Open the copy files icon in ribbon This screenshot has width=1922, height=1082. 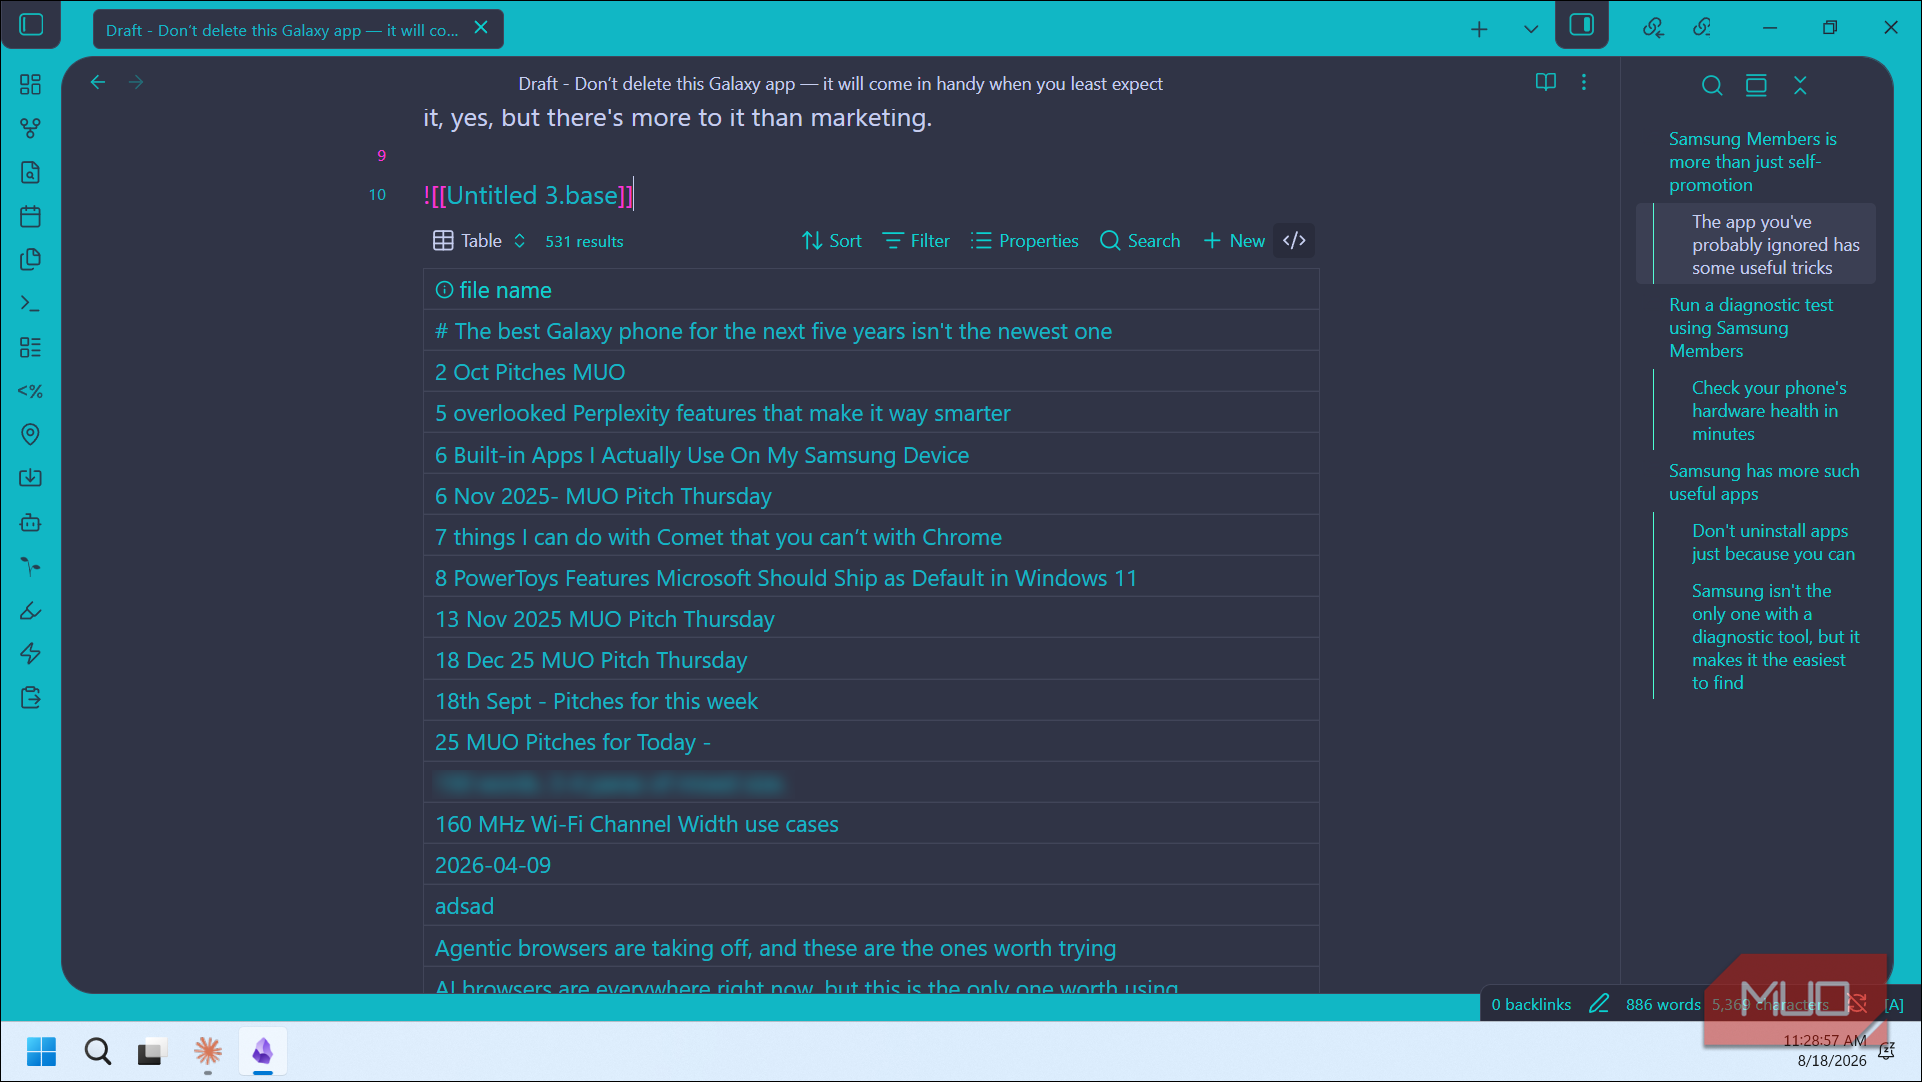pyautogui.click(x=31, y=260)
